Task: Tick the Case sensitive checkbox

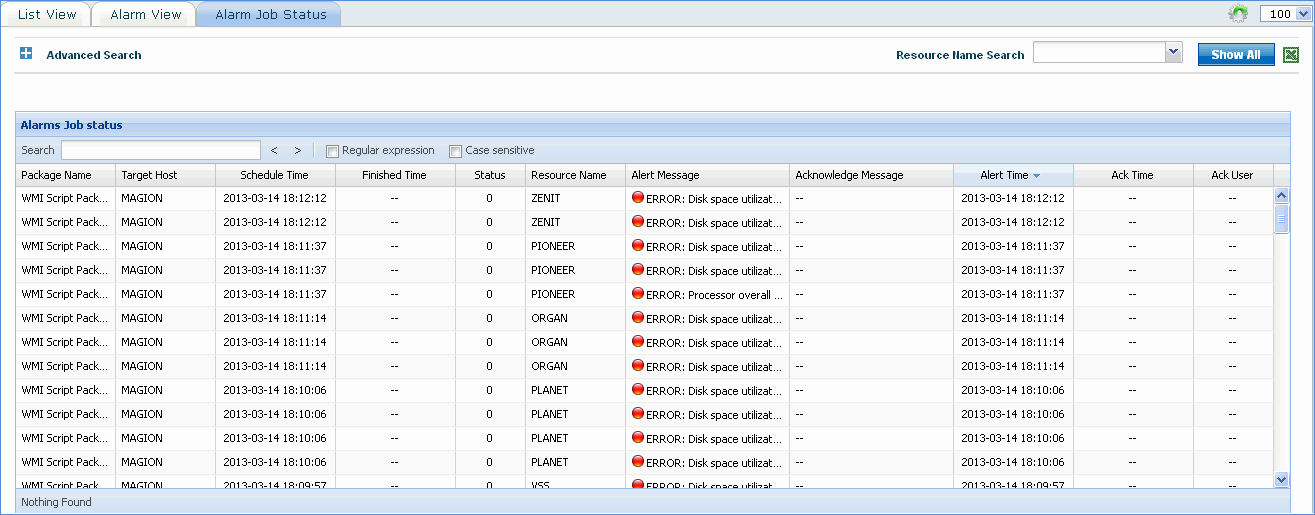Action: (455, 151)
